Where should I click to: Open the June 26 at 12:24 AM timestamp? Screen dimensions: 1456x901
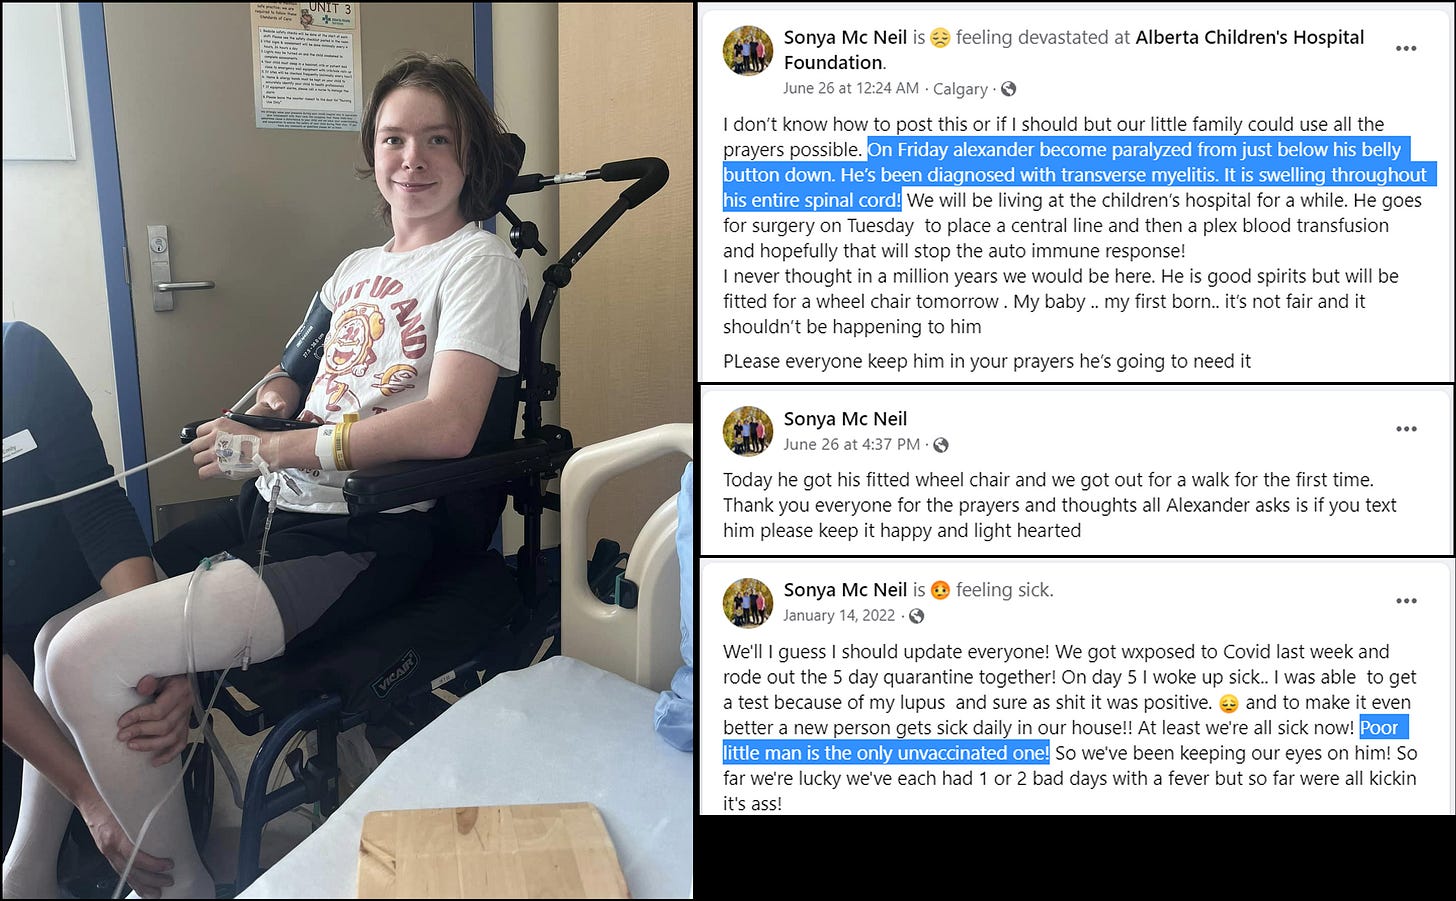[x=851, y=88]
